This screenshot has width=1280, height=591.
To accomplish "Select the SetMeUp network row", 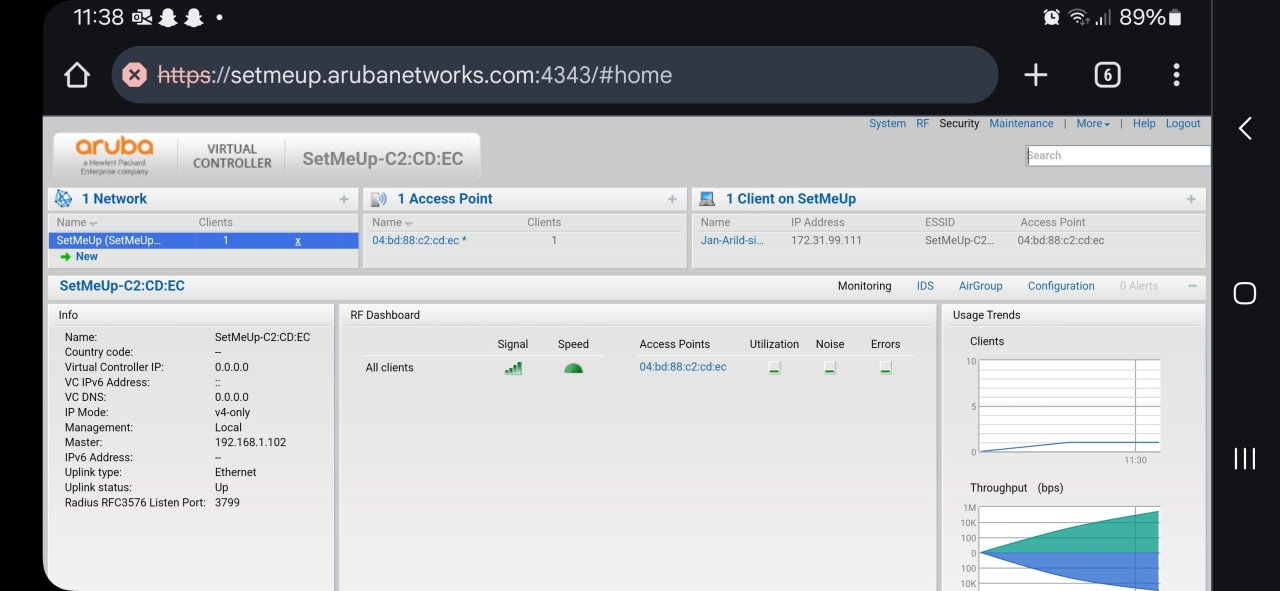I will (203, 241).
